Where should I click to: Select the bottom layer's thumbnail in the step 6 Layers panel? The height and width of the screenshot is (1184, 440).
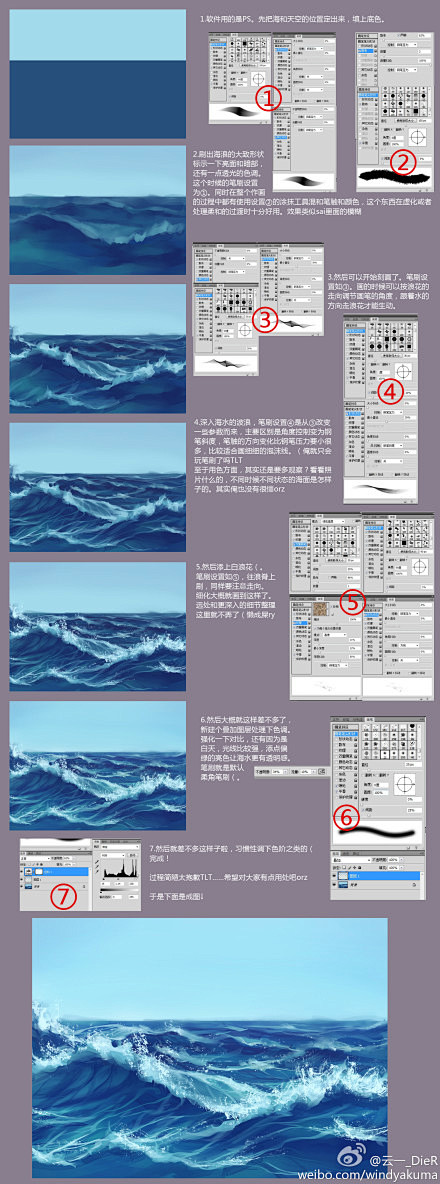pos(343,884)
